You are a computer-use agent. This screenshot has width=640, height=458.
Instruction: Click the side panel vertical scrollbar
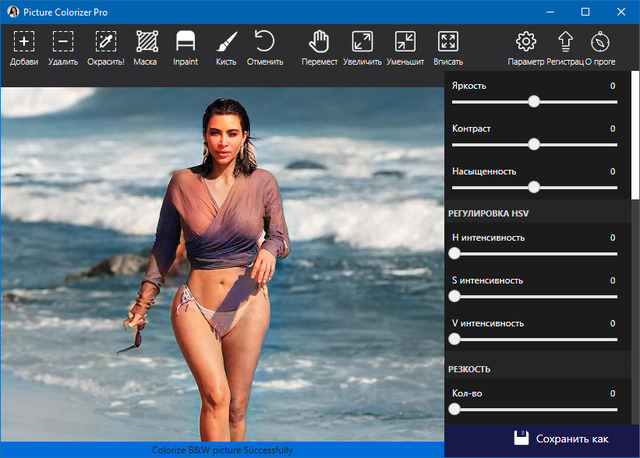[x=635, y=135]
